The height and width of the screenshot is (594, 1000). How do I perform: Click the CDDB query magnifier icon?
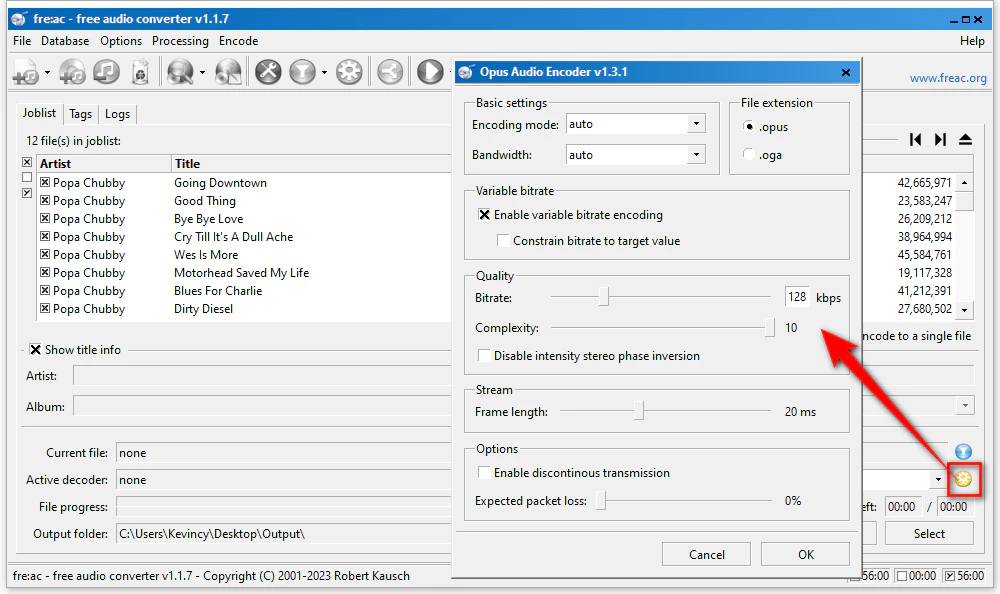tap(180, 72)
